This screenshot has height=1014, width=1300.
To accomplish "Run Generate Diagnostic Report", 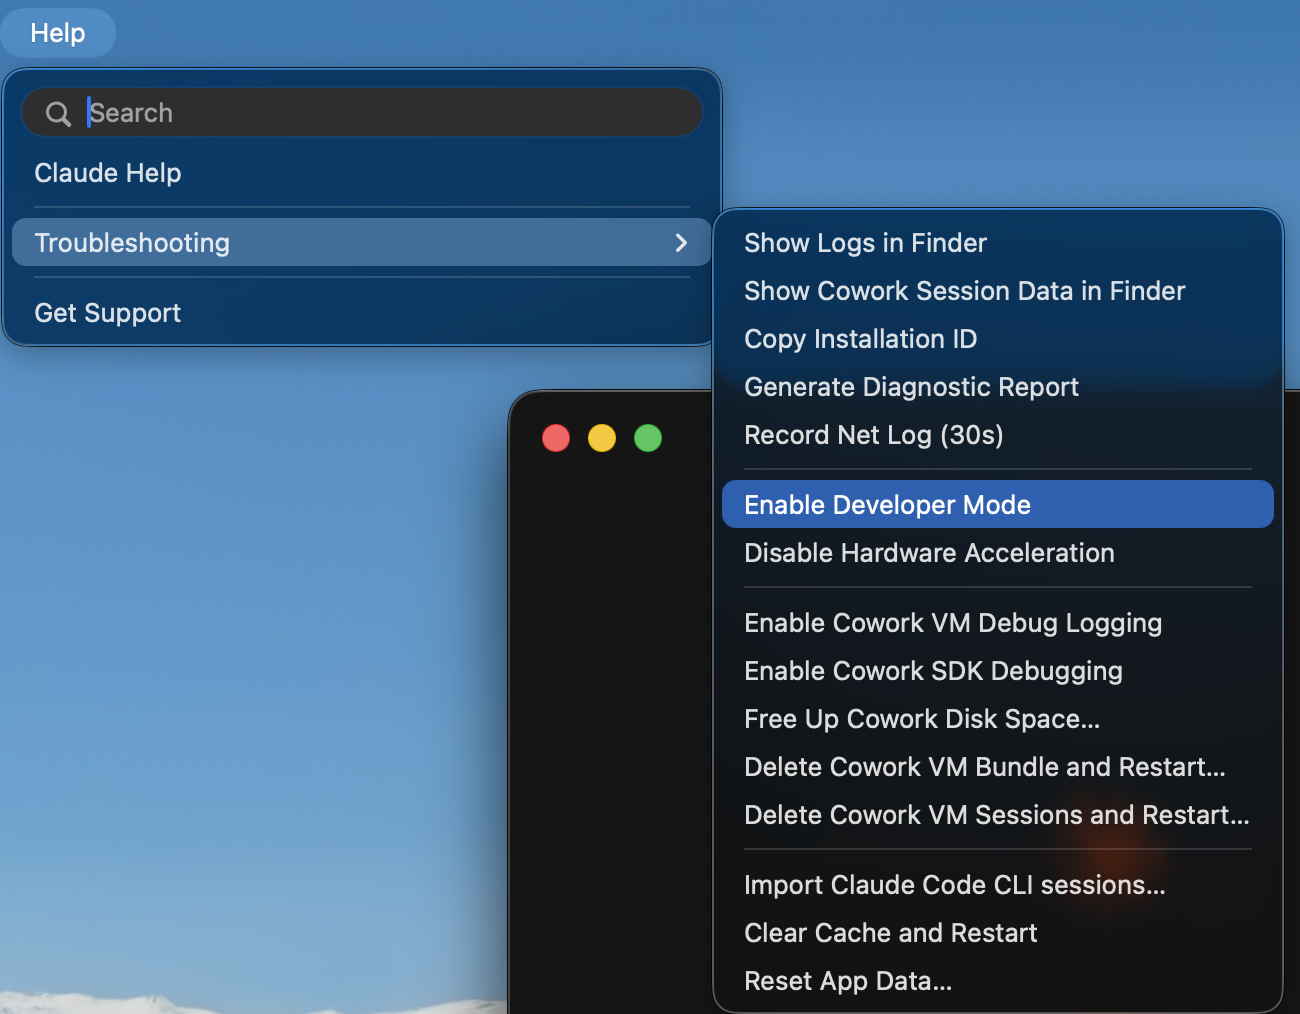I will pyautogui.click(x=998, y=387).
